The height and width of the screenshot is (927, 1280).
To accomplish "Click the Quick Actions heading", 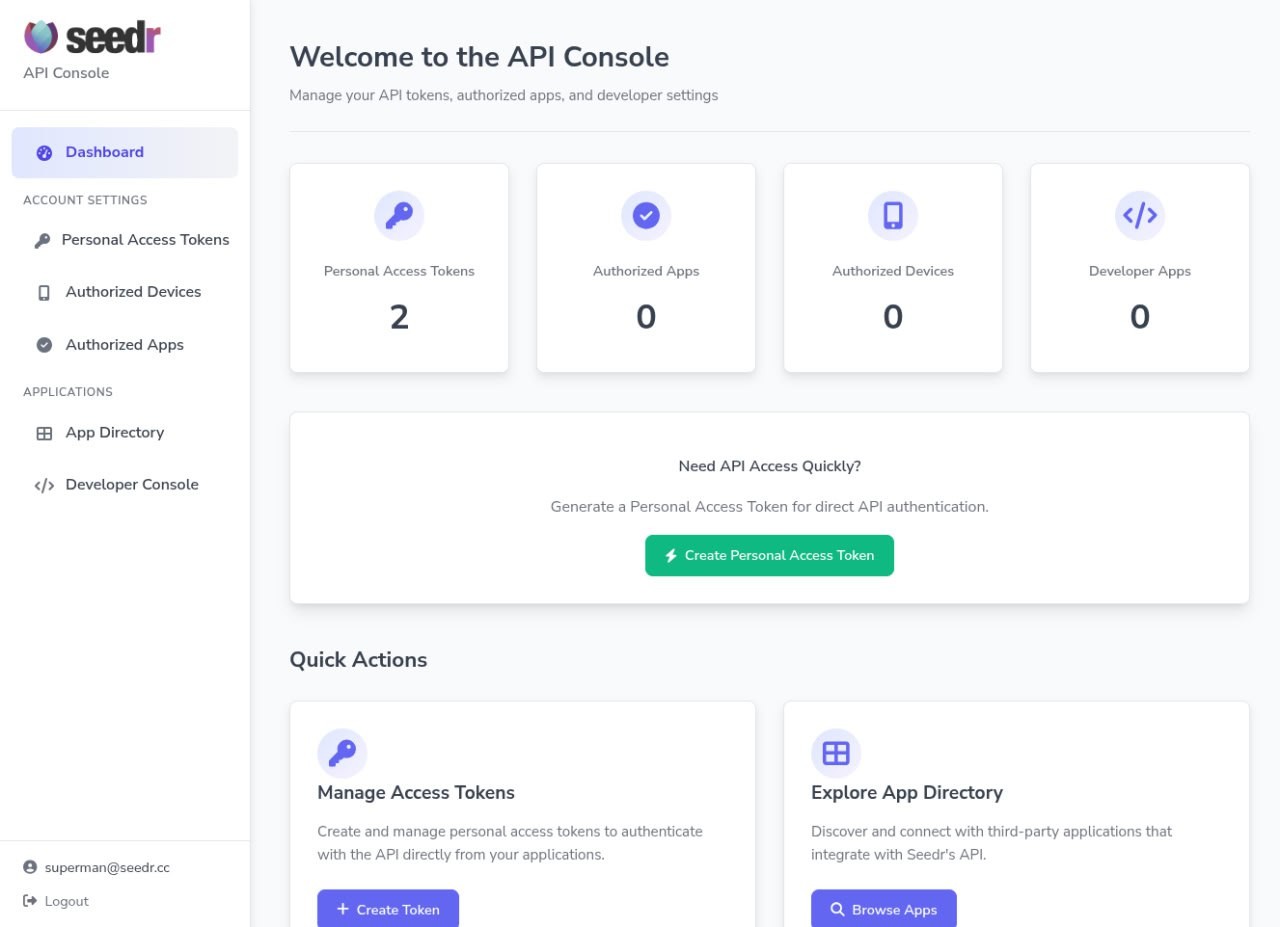I will point(358,660).
